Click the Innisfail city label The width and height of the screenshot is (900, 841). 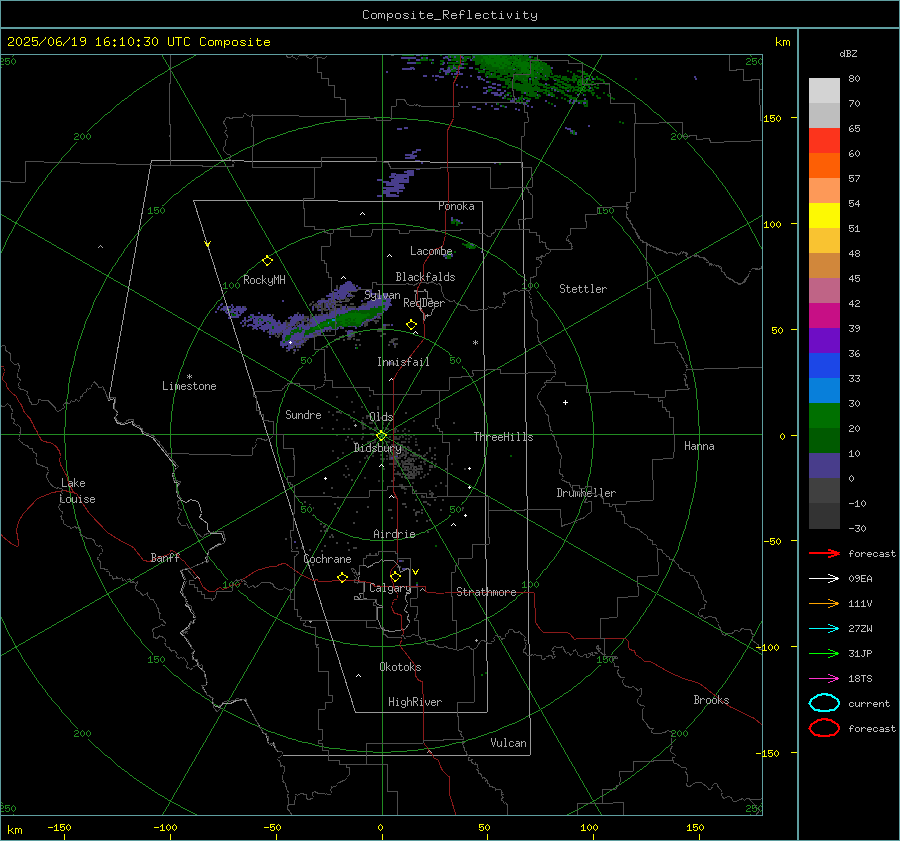[x=403, y=362]
